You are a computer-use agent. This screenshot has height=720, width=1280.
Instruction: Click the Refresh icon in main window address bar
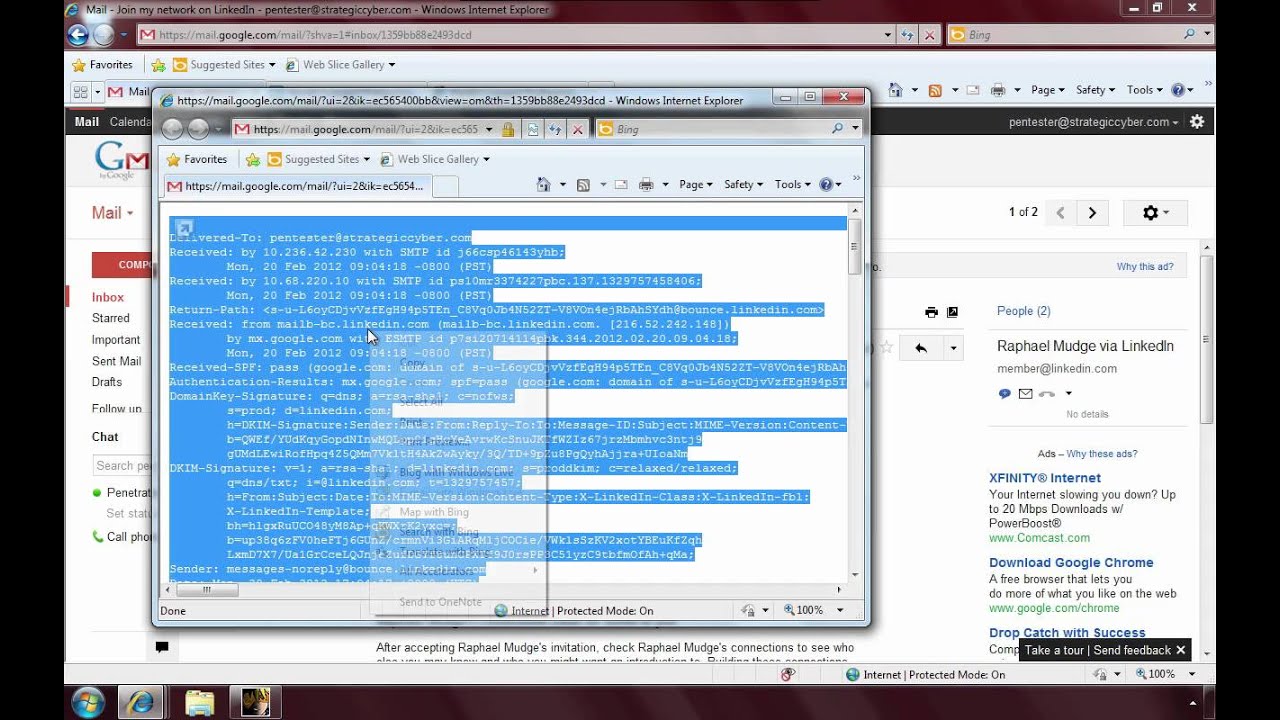(907, 34)
